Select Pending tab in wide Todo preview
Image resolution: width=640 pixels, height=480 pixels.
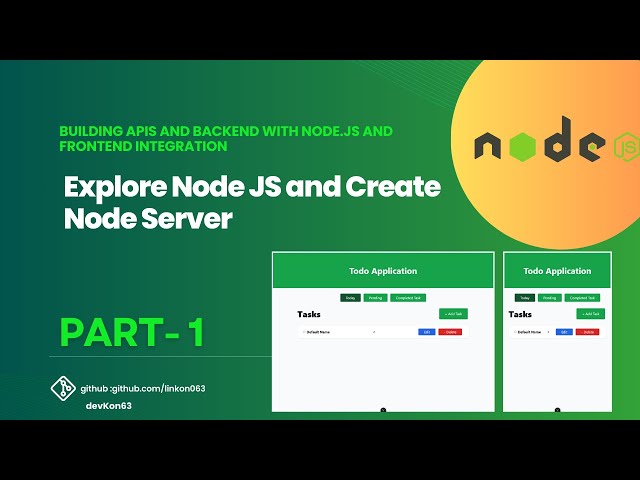[x=376, y=298]
